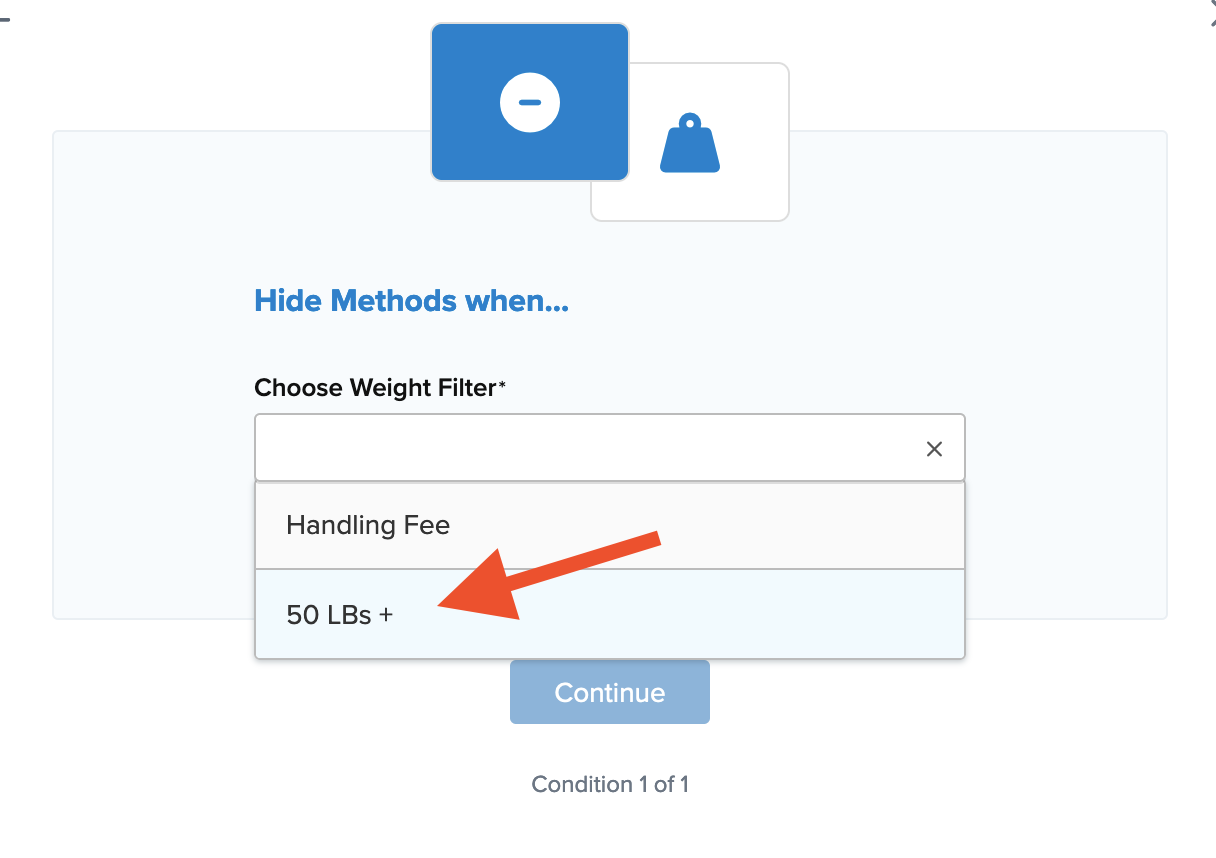Click the Hide Methods when... heading
Viewport: 1216px width, 858px height.
tap(411, 300)
